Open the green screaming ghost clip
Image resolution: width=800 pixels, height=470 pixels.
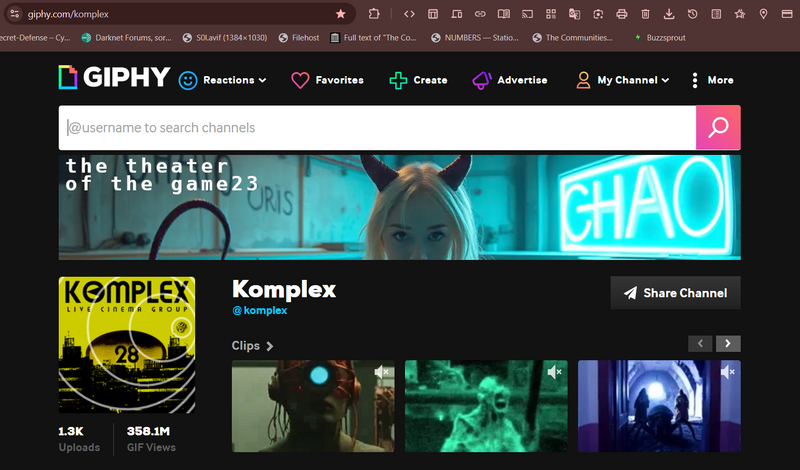tap(486, 406)
